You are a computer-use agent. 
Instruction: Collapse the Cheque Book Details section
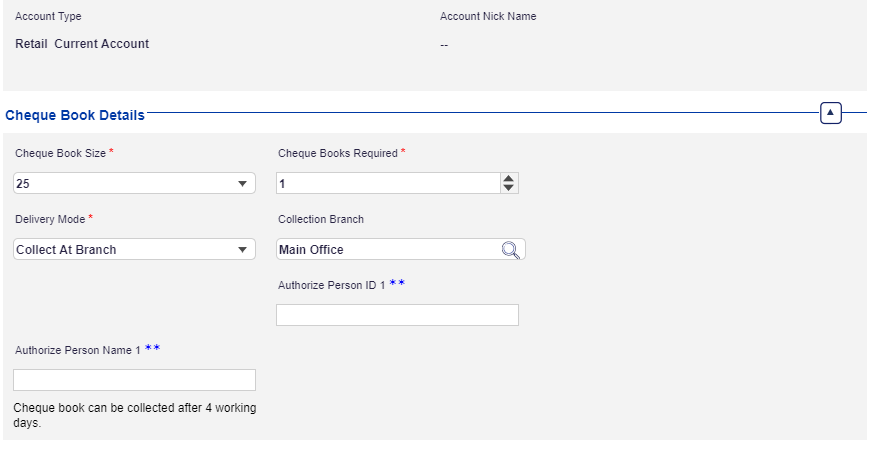click(830, 113)
